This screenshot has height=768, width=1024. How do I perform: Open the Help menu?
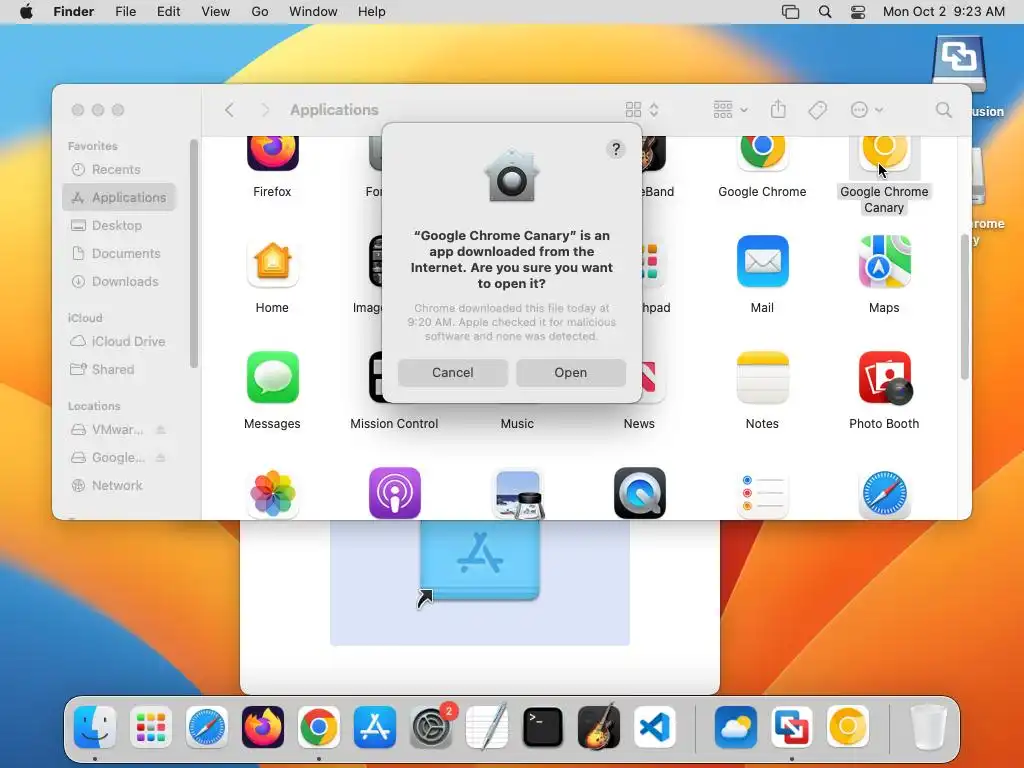(372, 12)
